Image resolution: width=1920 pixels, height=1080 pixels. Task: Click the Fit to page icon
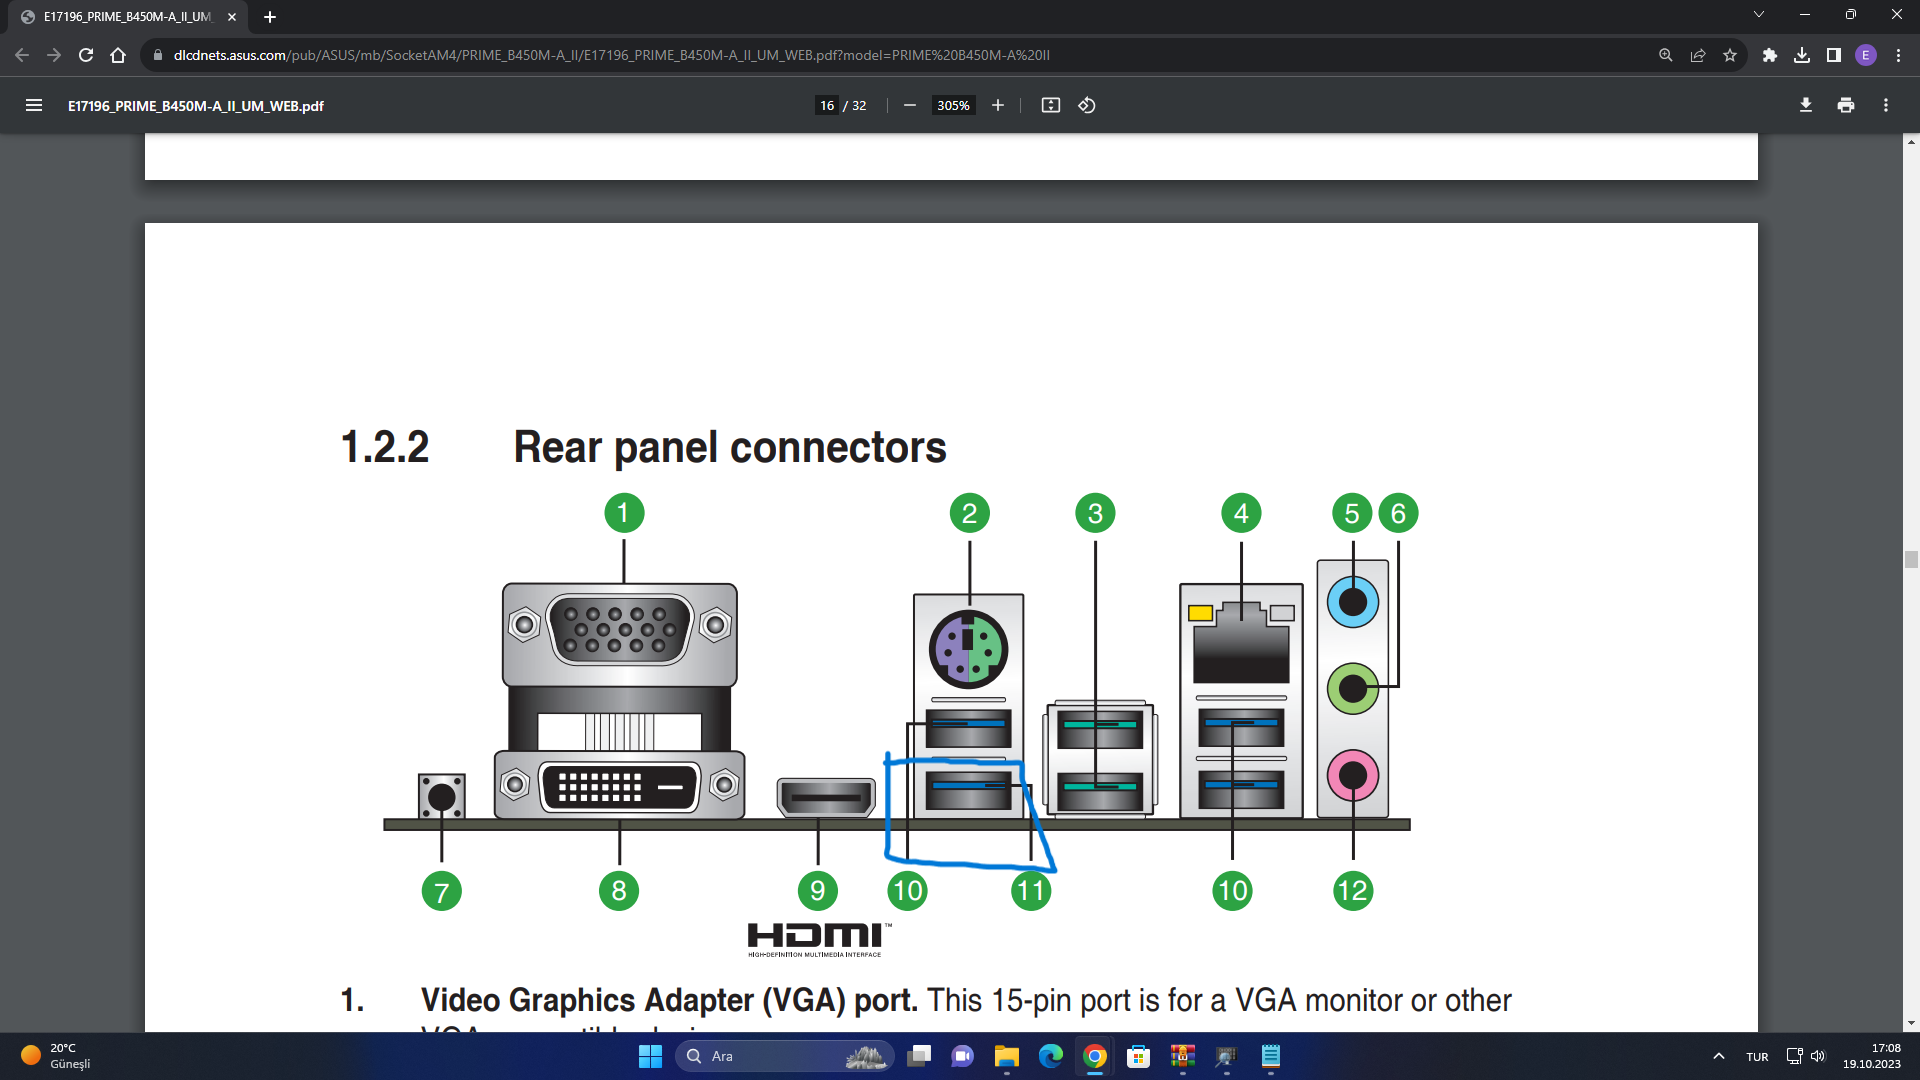[x=1050, y=105]
